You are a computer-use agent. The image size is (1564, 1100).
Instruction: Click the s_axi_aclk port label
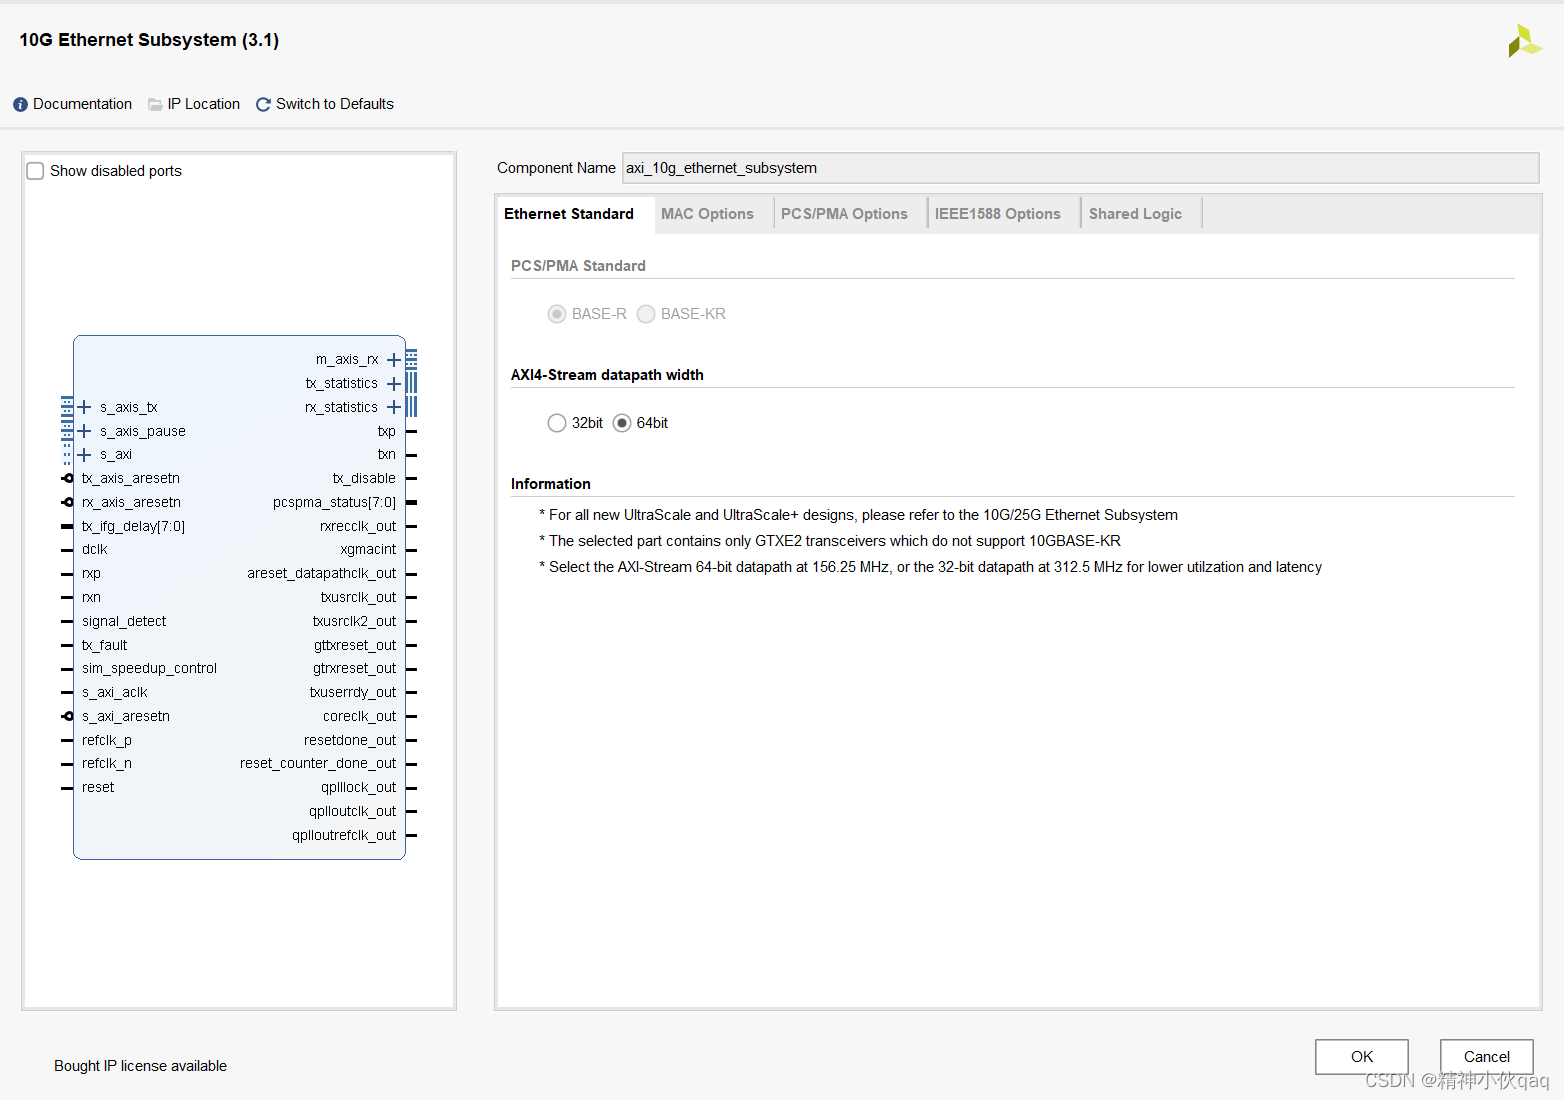click(x=115, y=693)
